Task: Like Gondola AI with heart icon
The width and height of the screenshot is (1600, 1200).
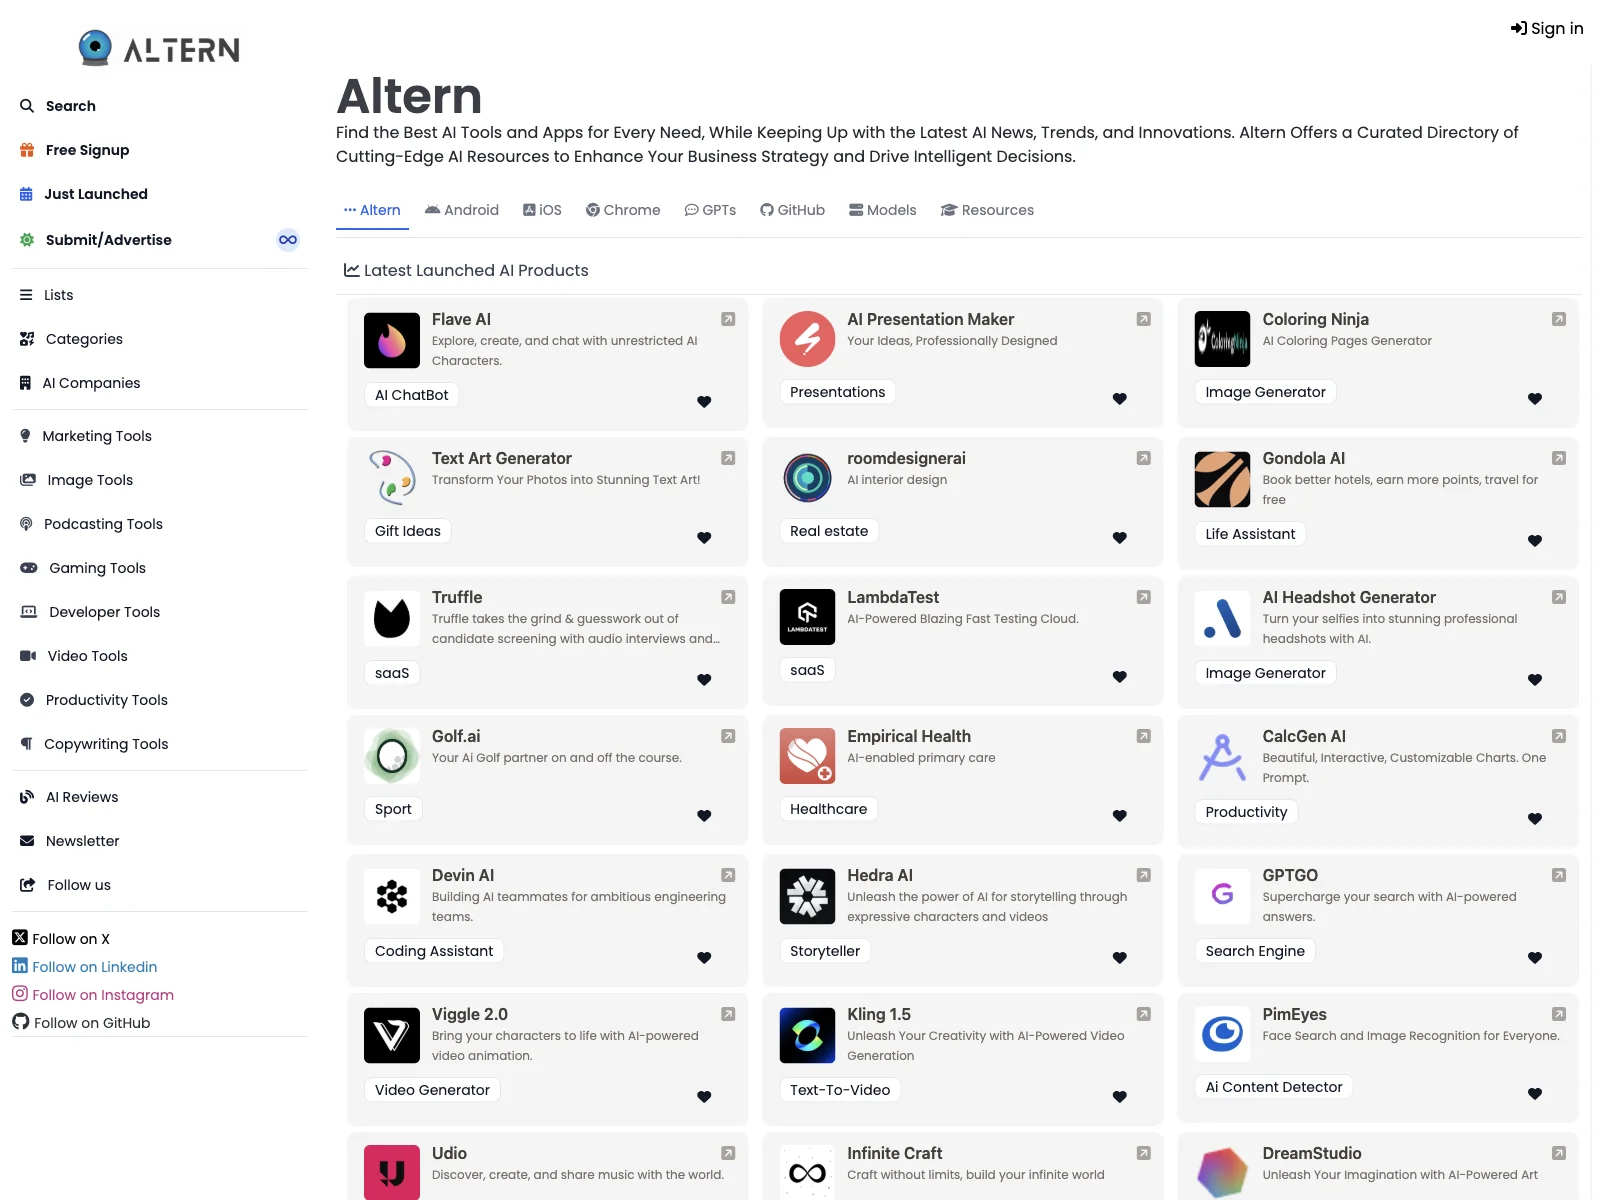Action: pos(1535,541)
